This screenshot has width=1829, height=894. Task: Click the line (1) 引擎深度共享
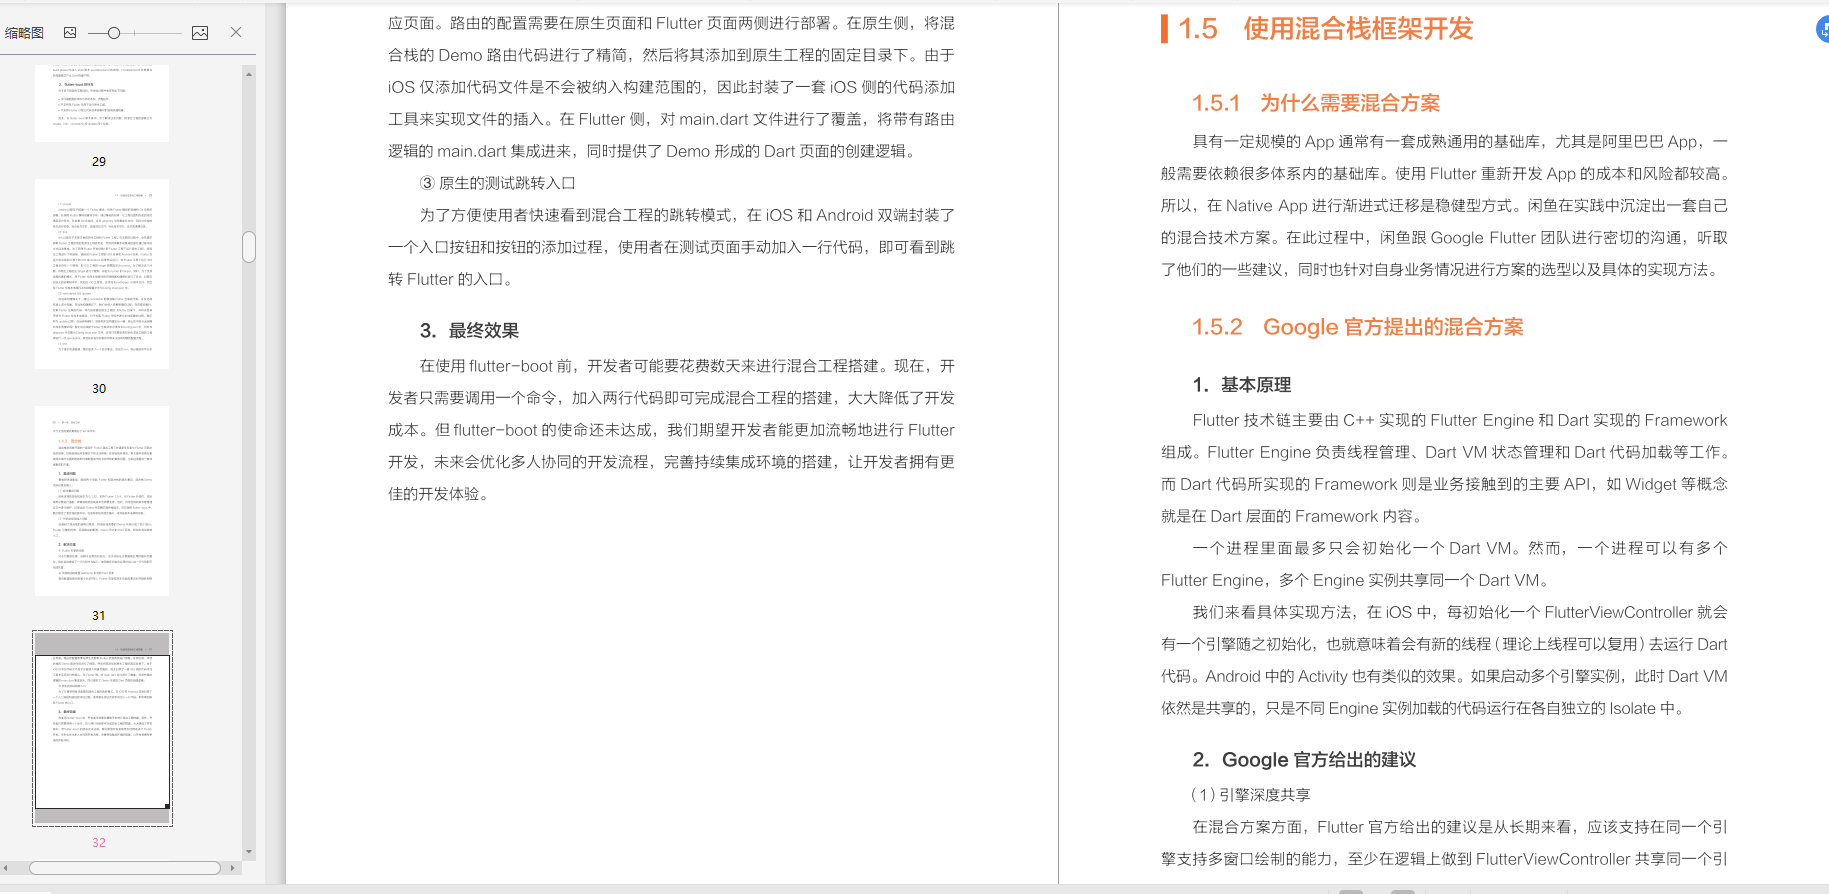(1251, 795)
